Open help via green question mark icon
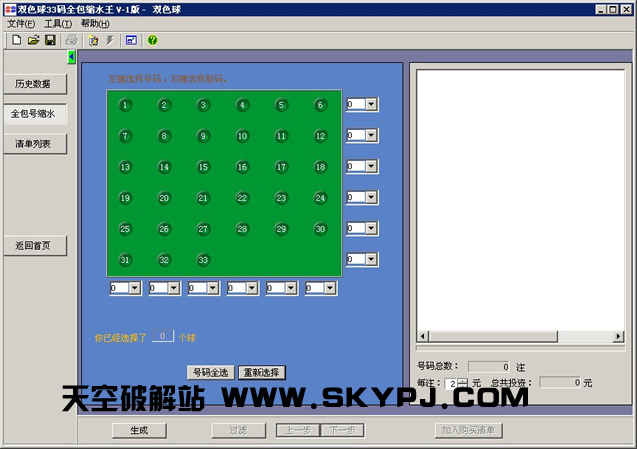The image size is (637, 449). 152,40
